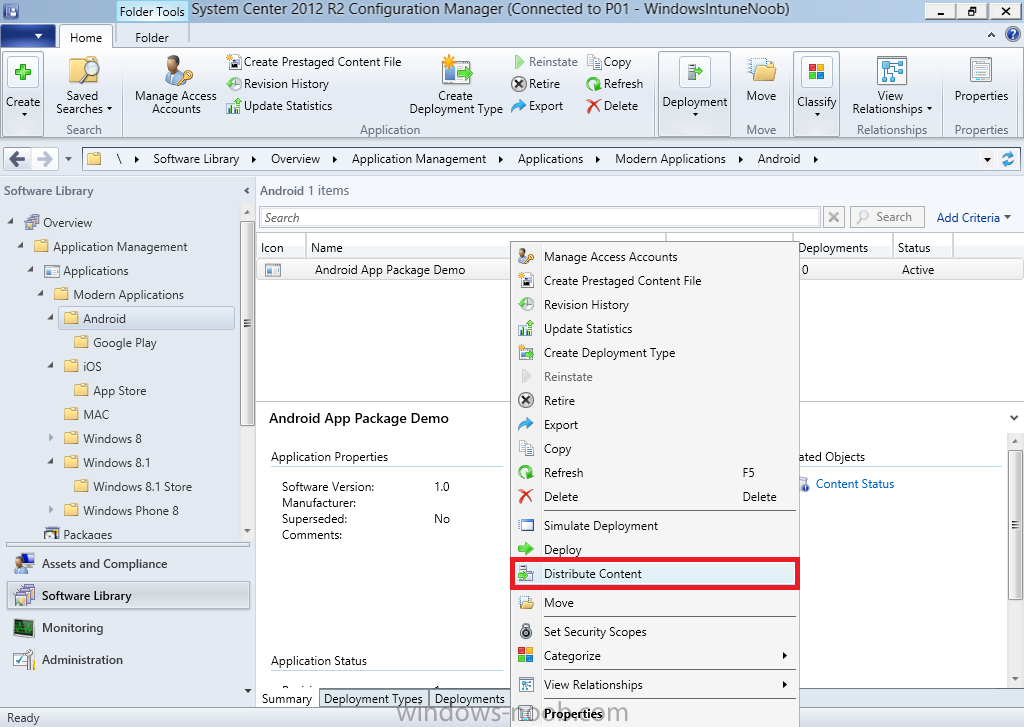Choose Retire in the context menu
Screen dimensions: 1024x727
tap(654, 400)
